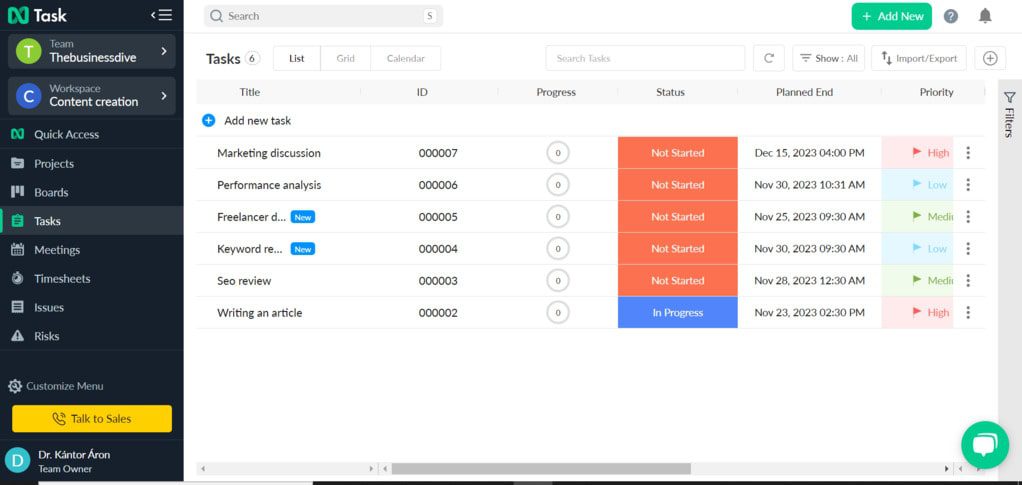Screen dimensions: 1022x485
Task: Collapse the sidebar with the hamburger arrow icon
Action: [x=161, y=16]
